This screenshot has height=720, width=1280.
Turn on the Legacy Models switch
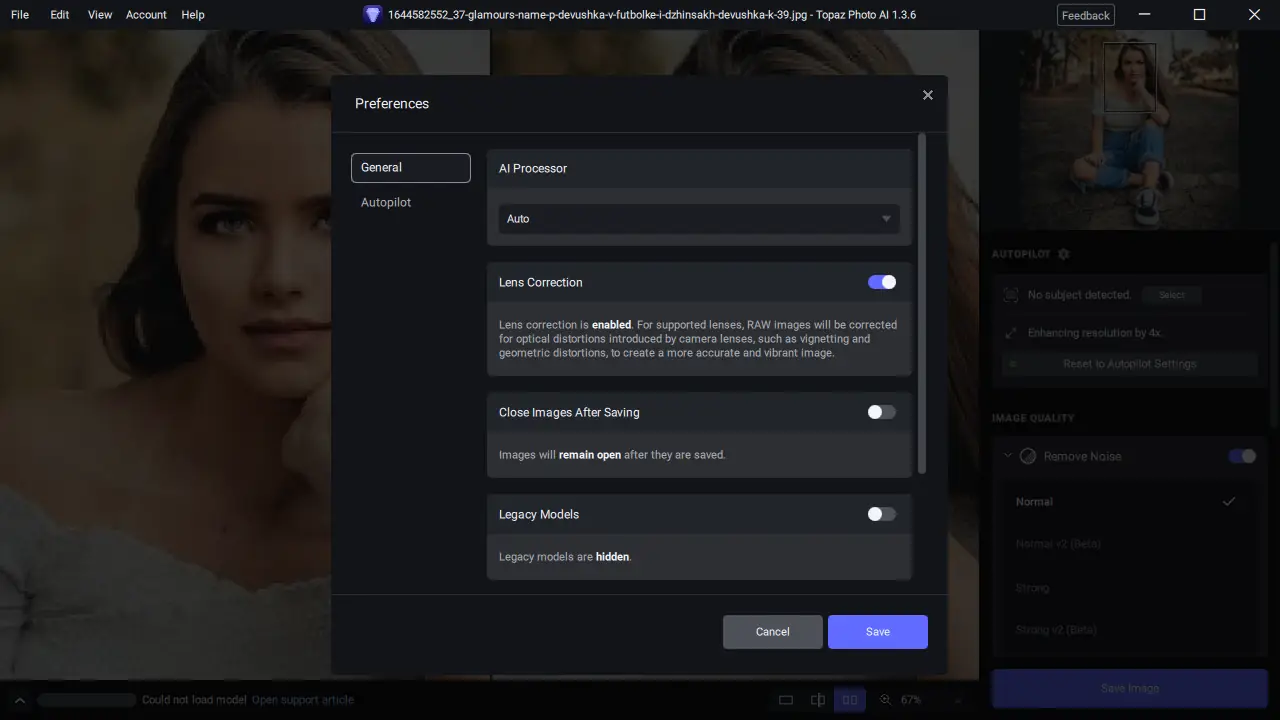pyautogui.click(x=882, y=514)
